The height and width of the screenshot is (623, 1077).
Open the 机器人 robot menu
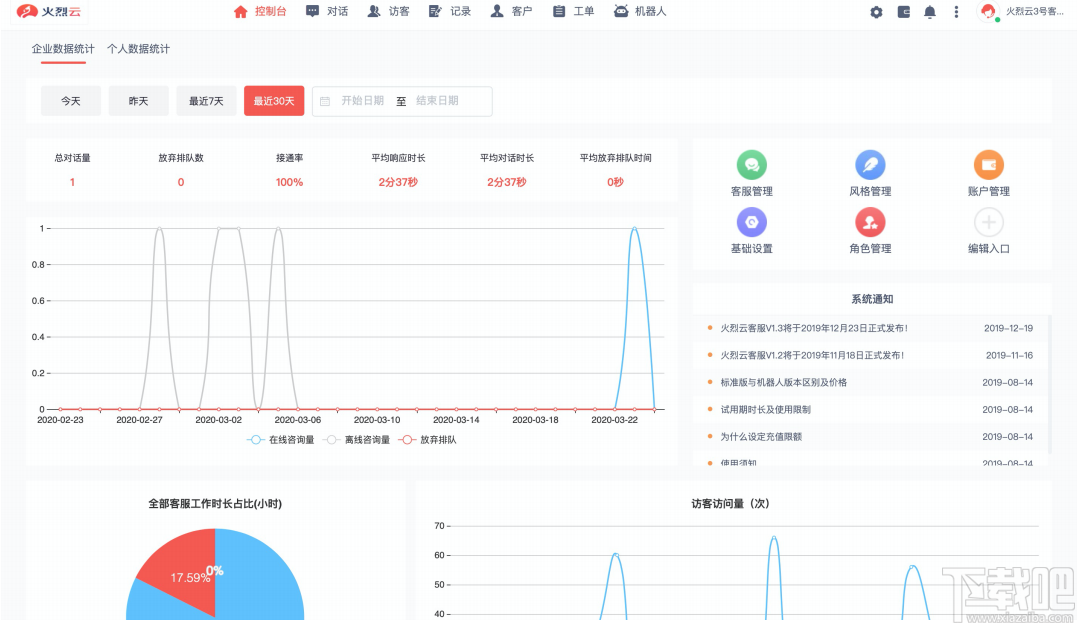pos(640,12)
